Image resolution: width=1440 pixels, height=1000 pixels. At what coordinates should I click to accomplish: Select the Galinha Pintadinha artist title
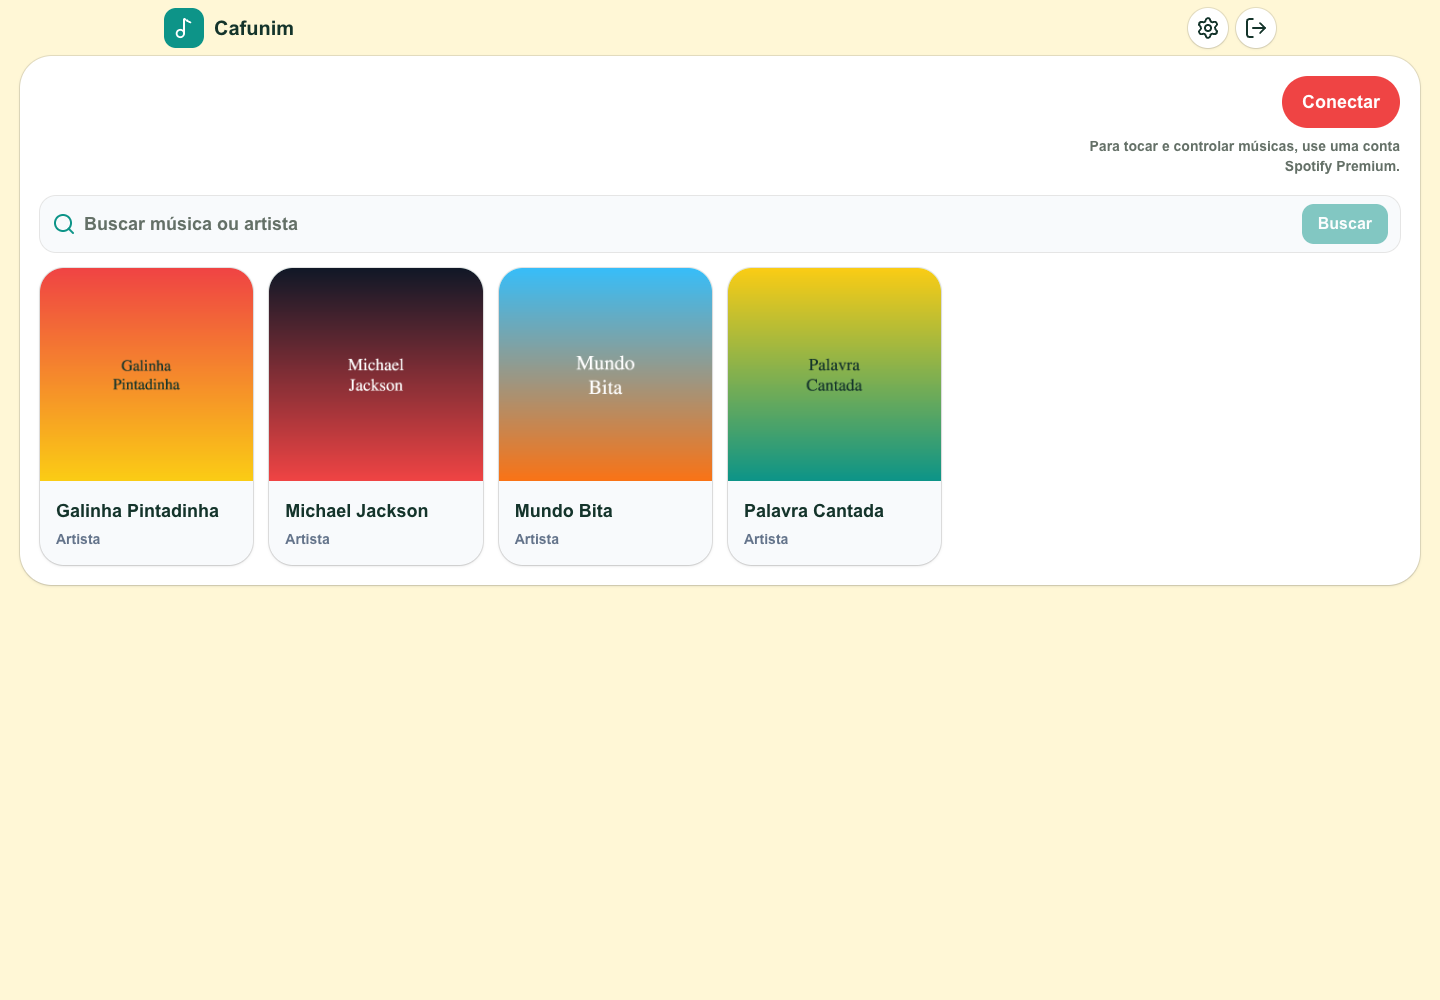click(x=137, y=511)
